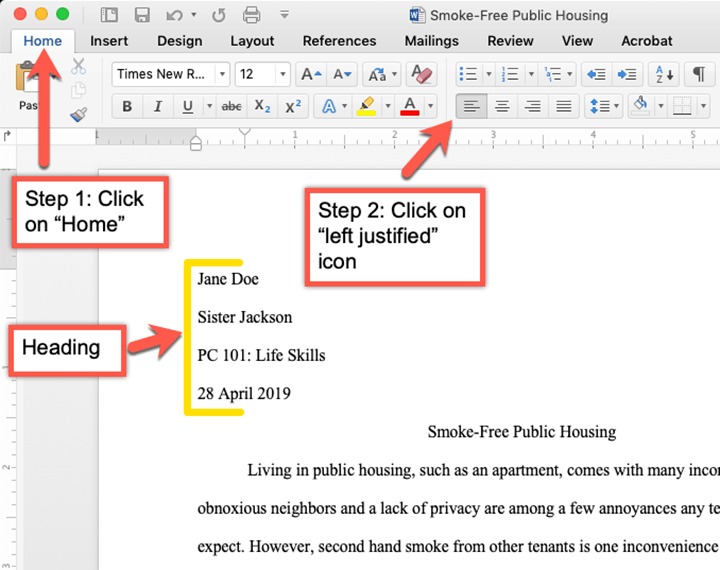720x570 pixels.
Task: Toggle Strikethrough abc formatting
Action: tap(231, 107)
